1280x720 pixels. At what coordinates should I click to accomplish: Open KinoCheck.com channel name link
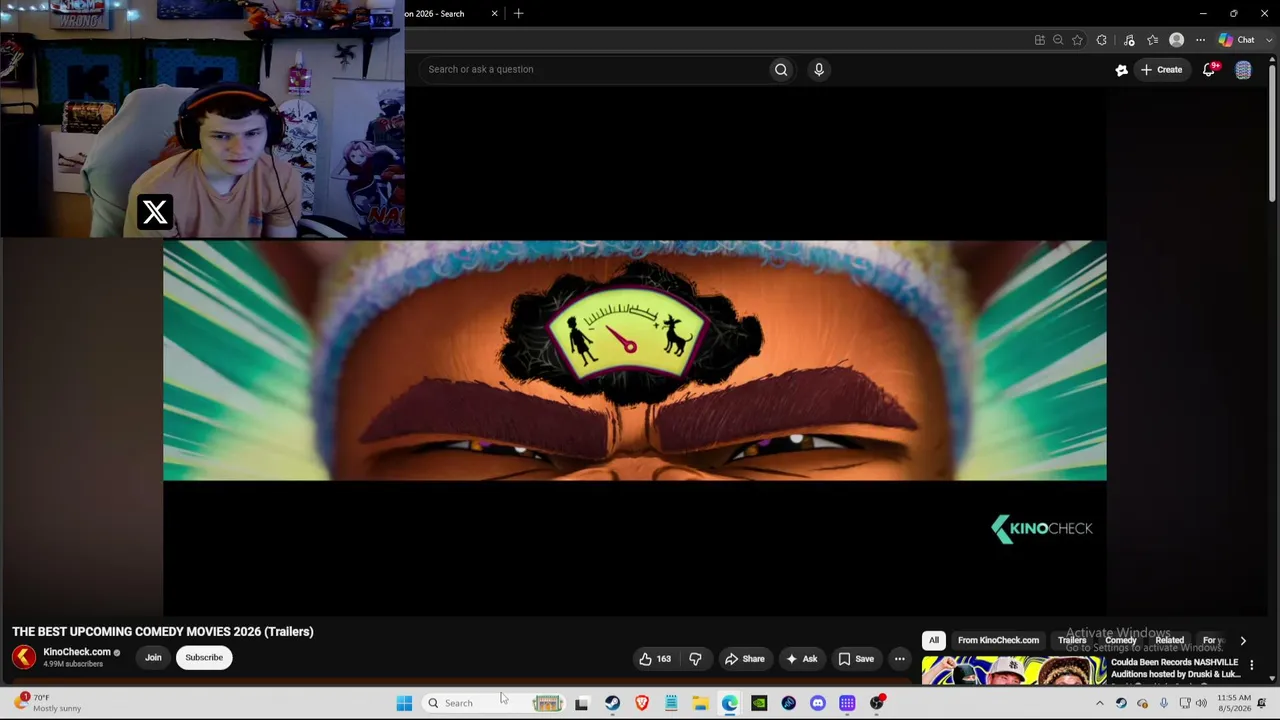tap(77, 652)
